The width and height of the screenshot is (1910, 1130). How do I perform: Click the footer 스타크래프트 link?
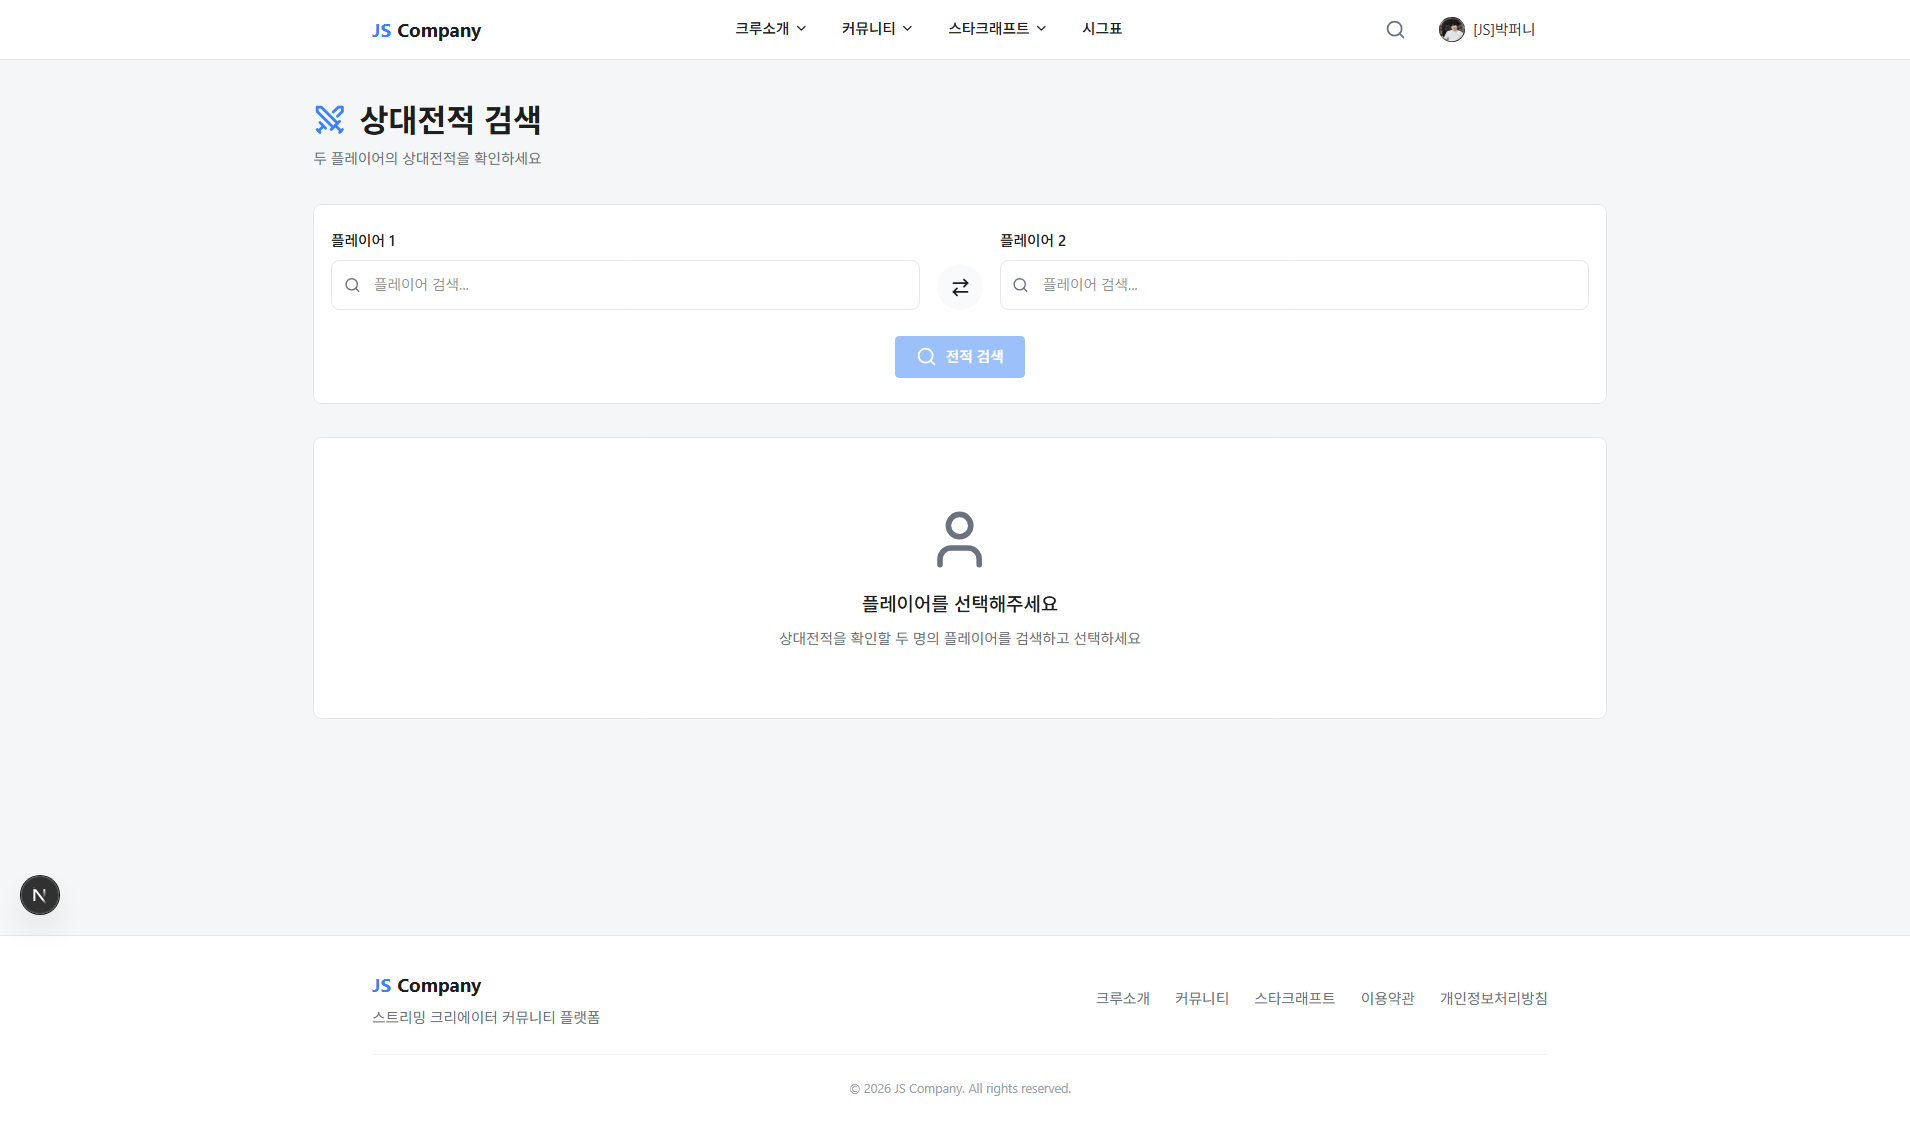click(1294, 998)
